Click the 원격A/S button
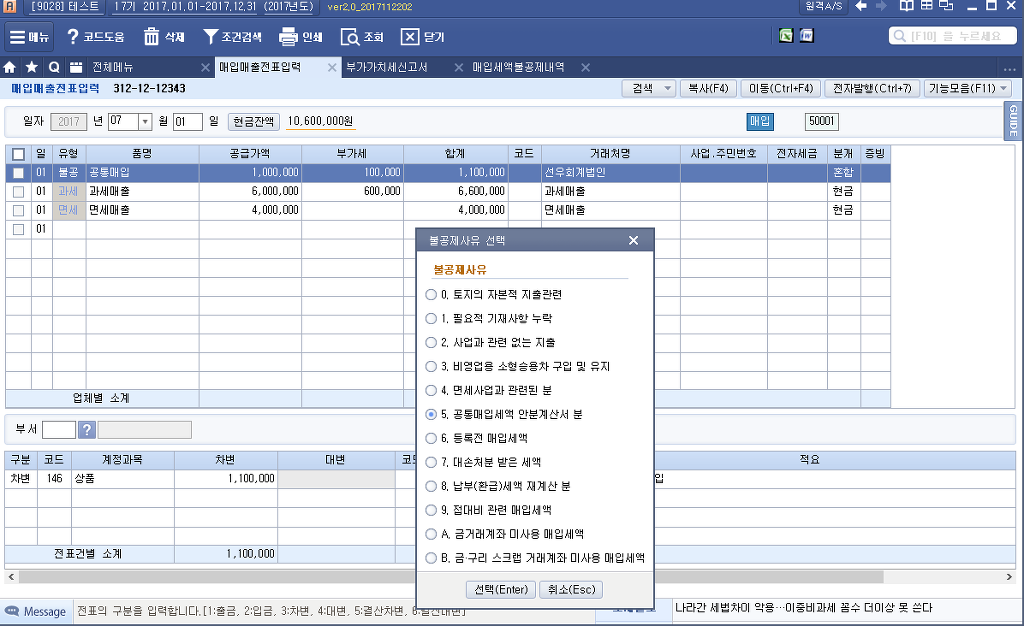This screenshot has width=1024, height=626. [824, 6]
